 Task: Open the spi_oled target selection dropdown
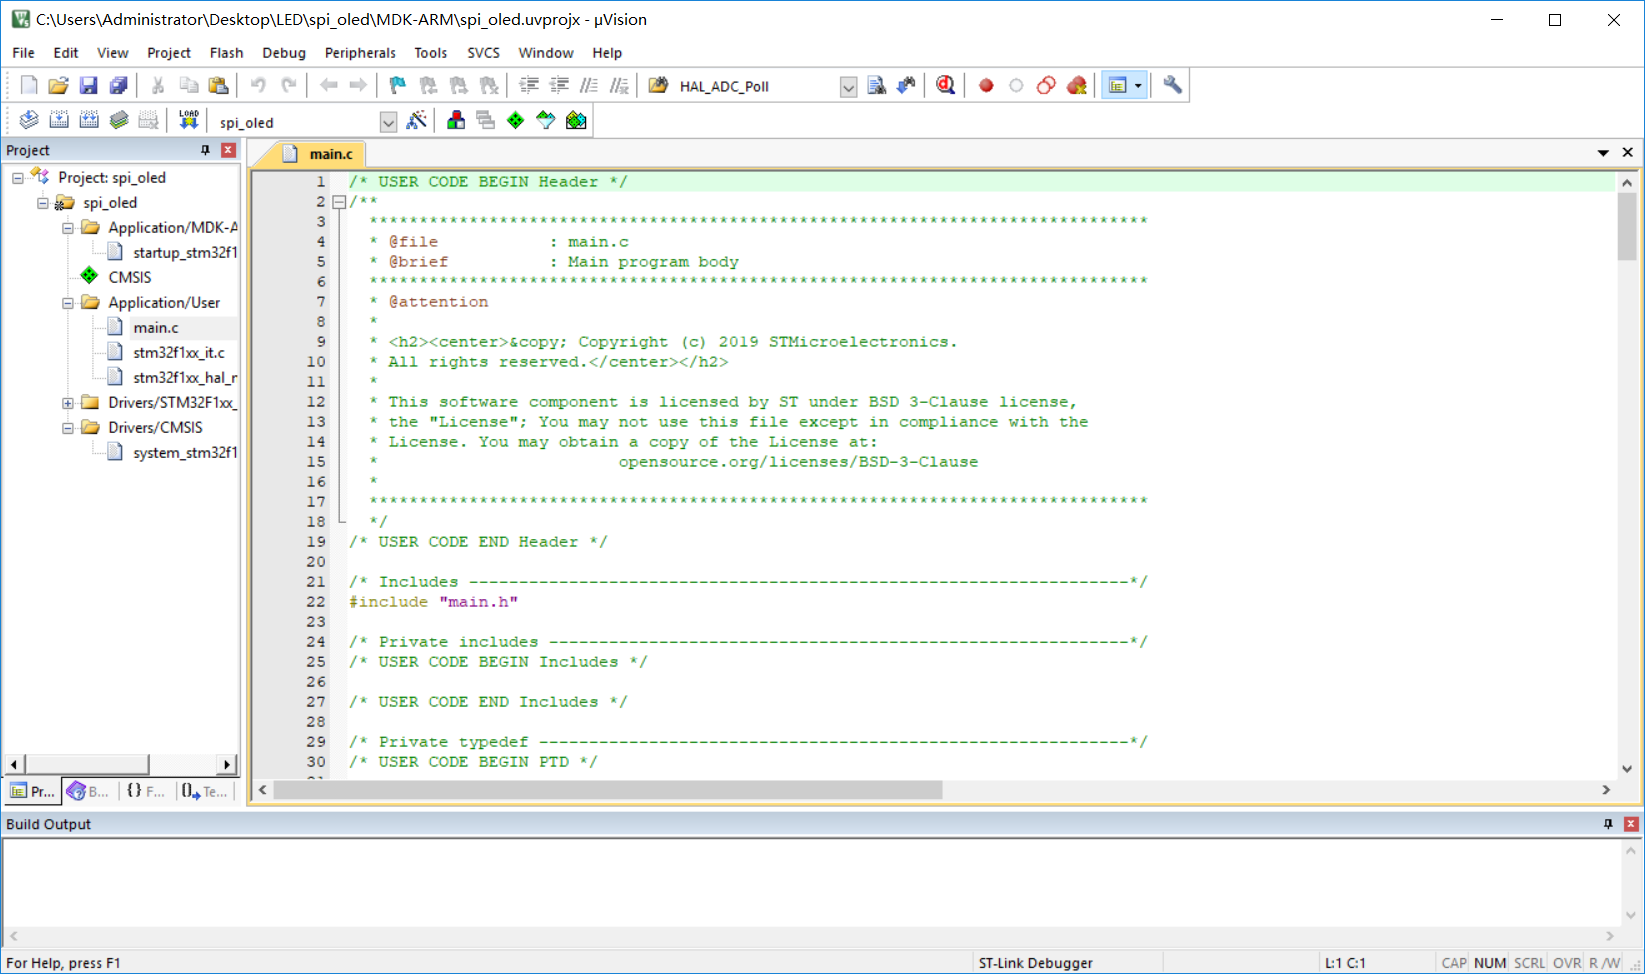389,122
